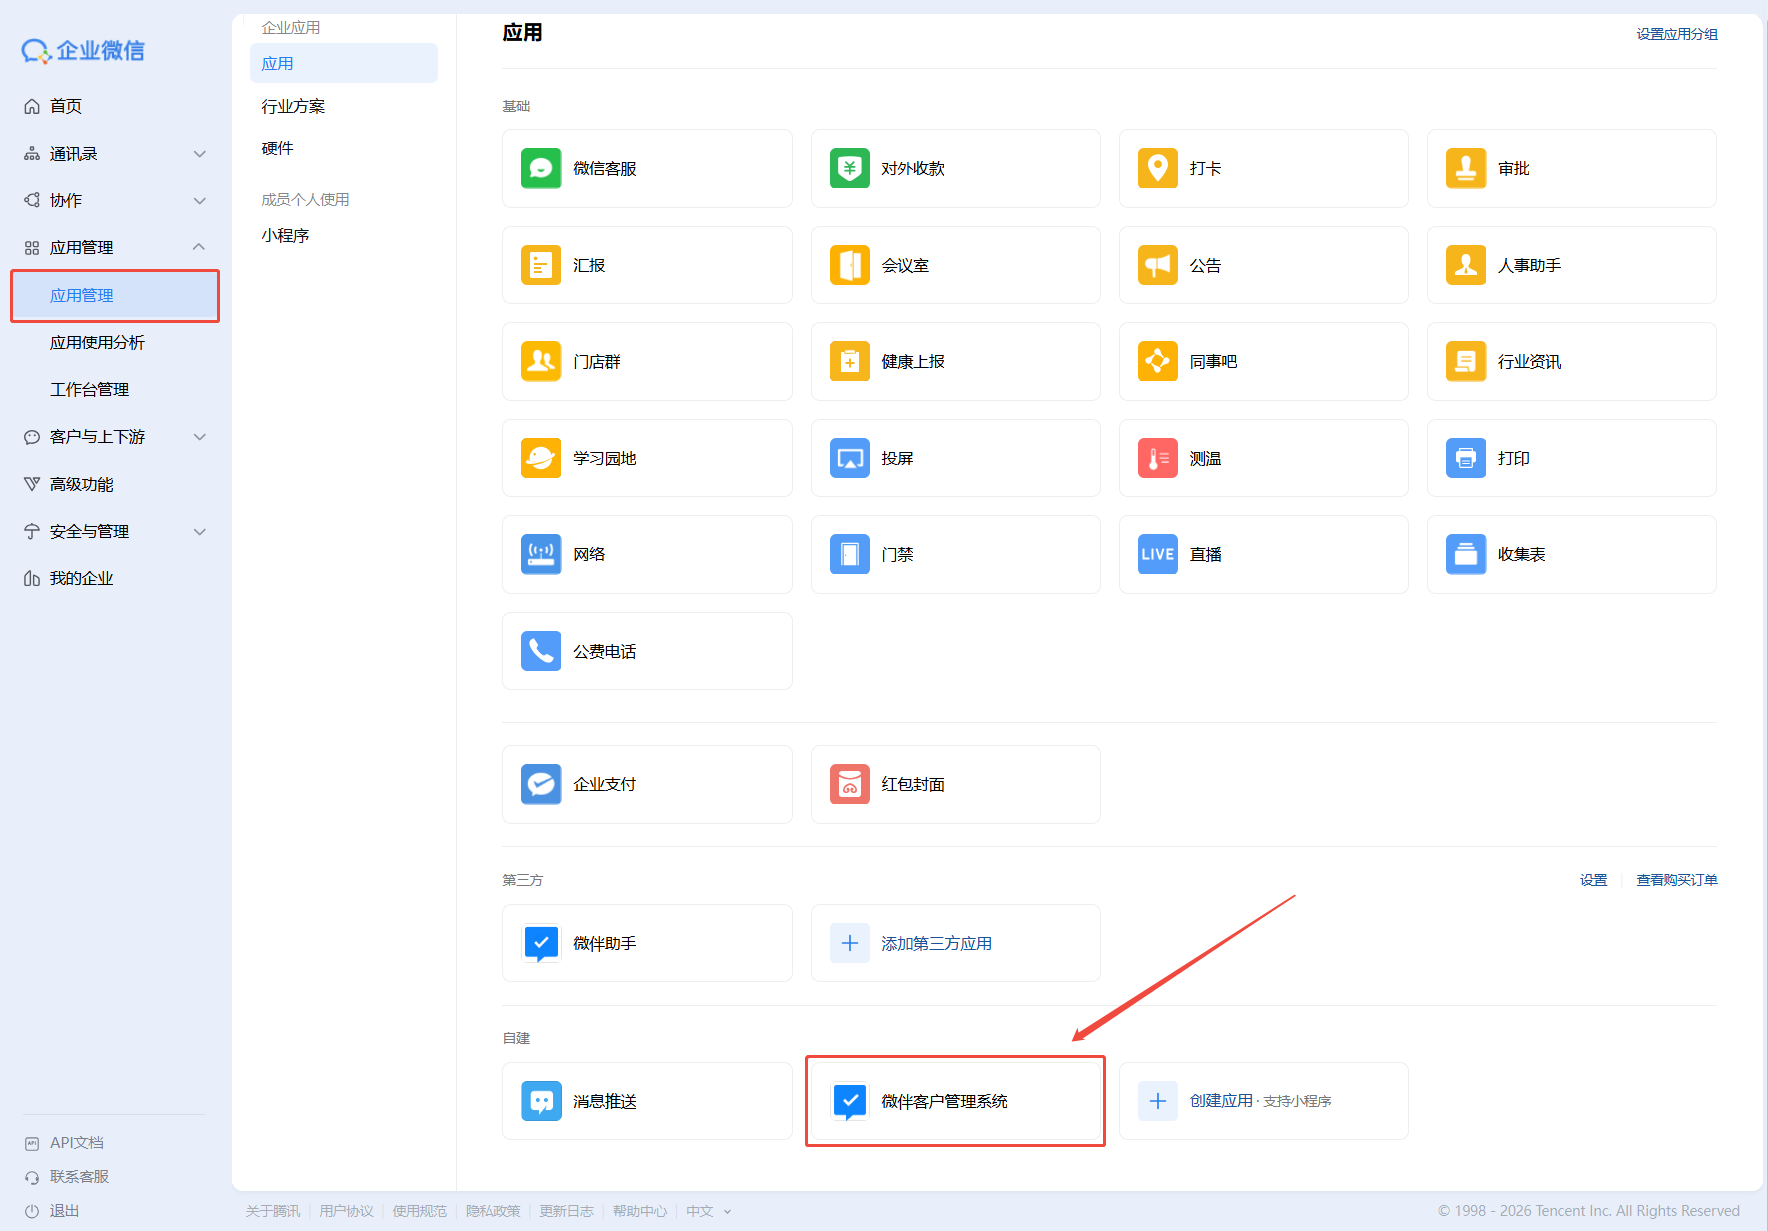
Task: Open 用户协议 footer link
Action: tap(346, 1211)
